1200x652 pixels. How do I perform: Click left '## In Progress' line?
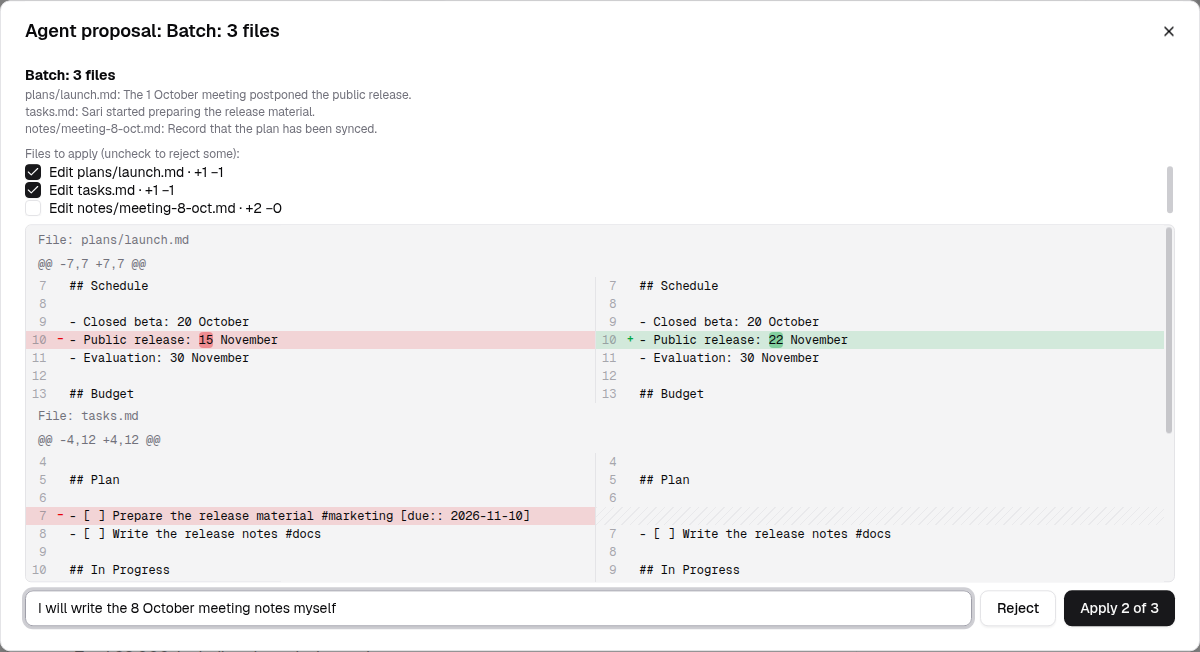[310, 570]
